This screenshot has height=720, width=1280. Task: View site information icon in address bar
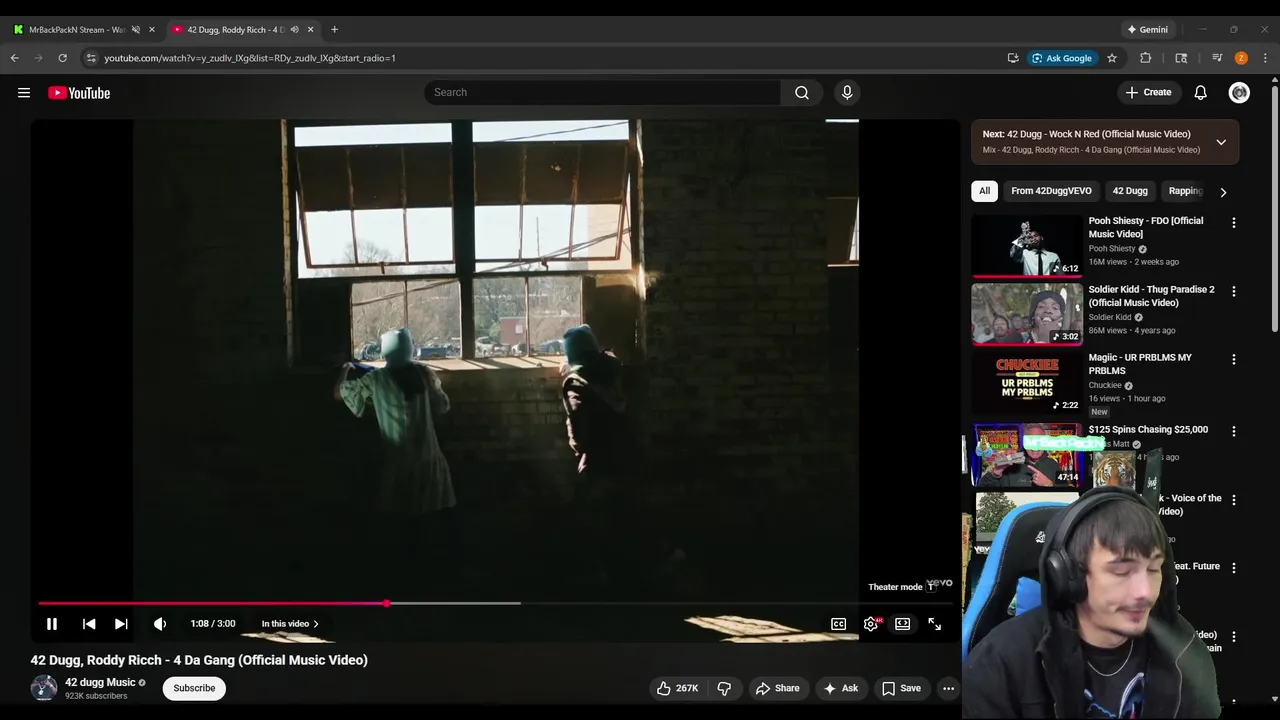91,58
